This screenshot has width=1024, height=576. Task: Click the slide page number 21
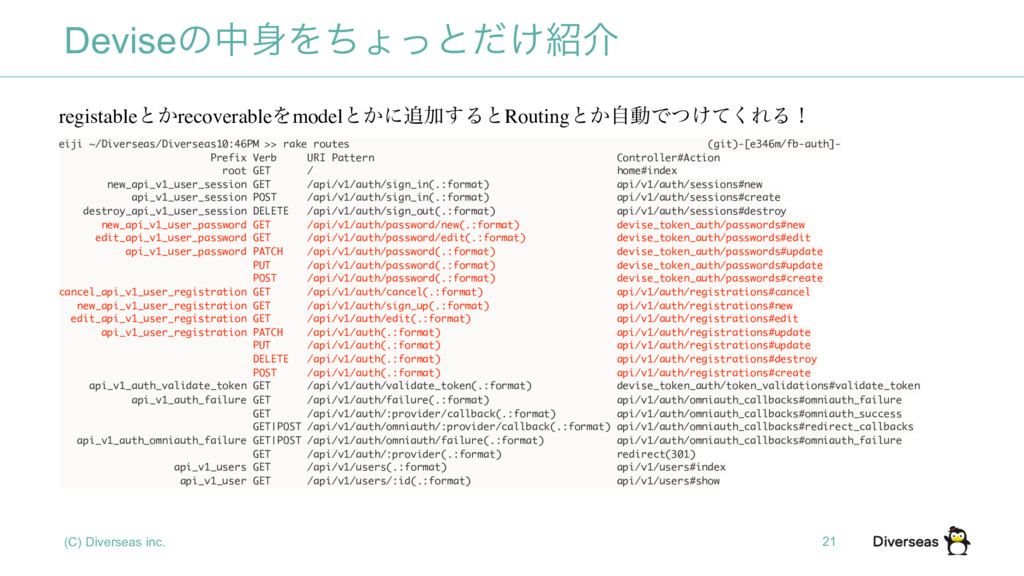tap(829, 541)
